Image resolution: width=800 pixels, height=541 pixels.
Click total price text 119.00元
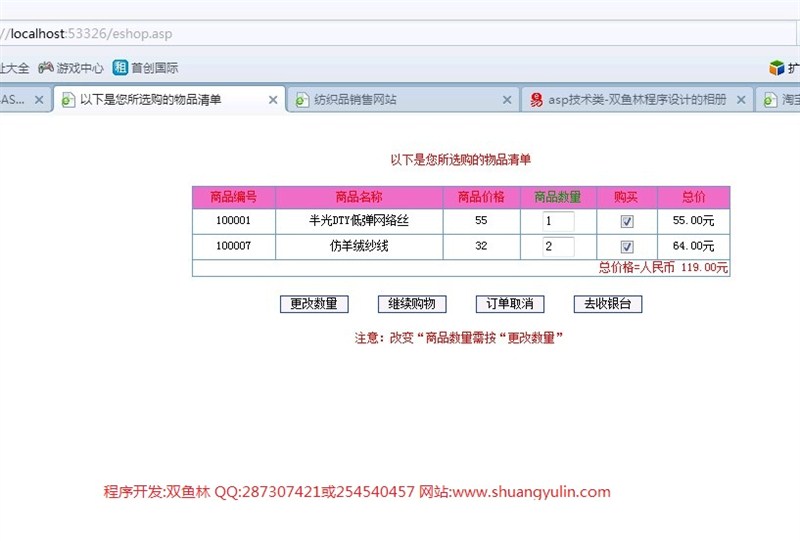pos(704,267)
